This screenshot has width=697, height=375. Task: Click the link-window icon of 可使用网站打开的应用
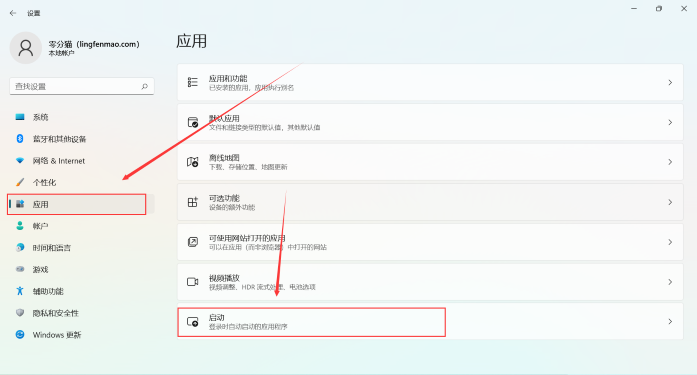(192, 242)
